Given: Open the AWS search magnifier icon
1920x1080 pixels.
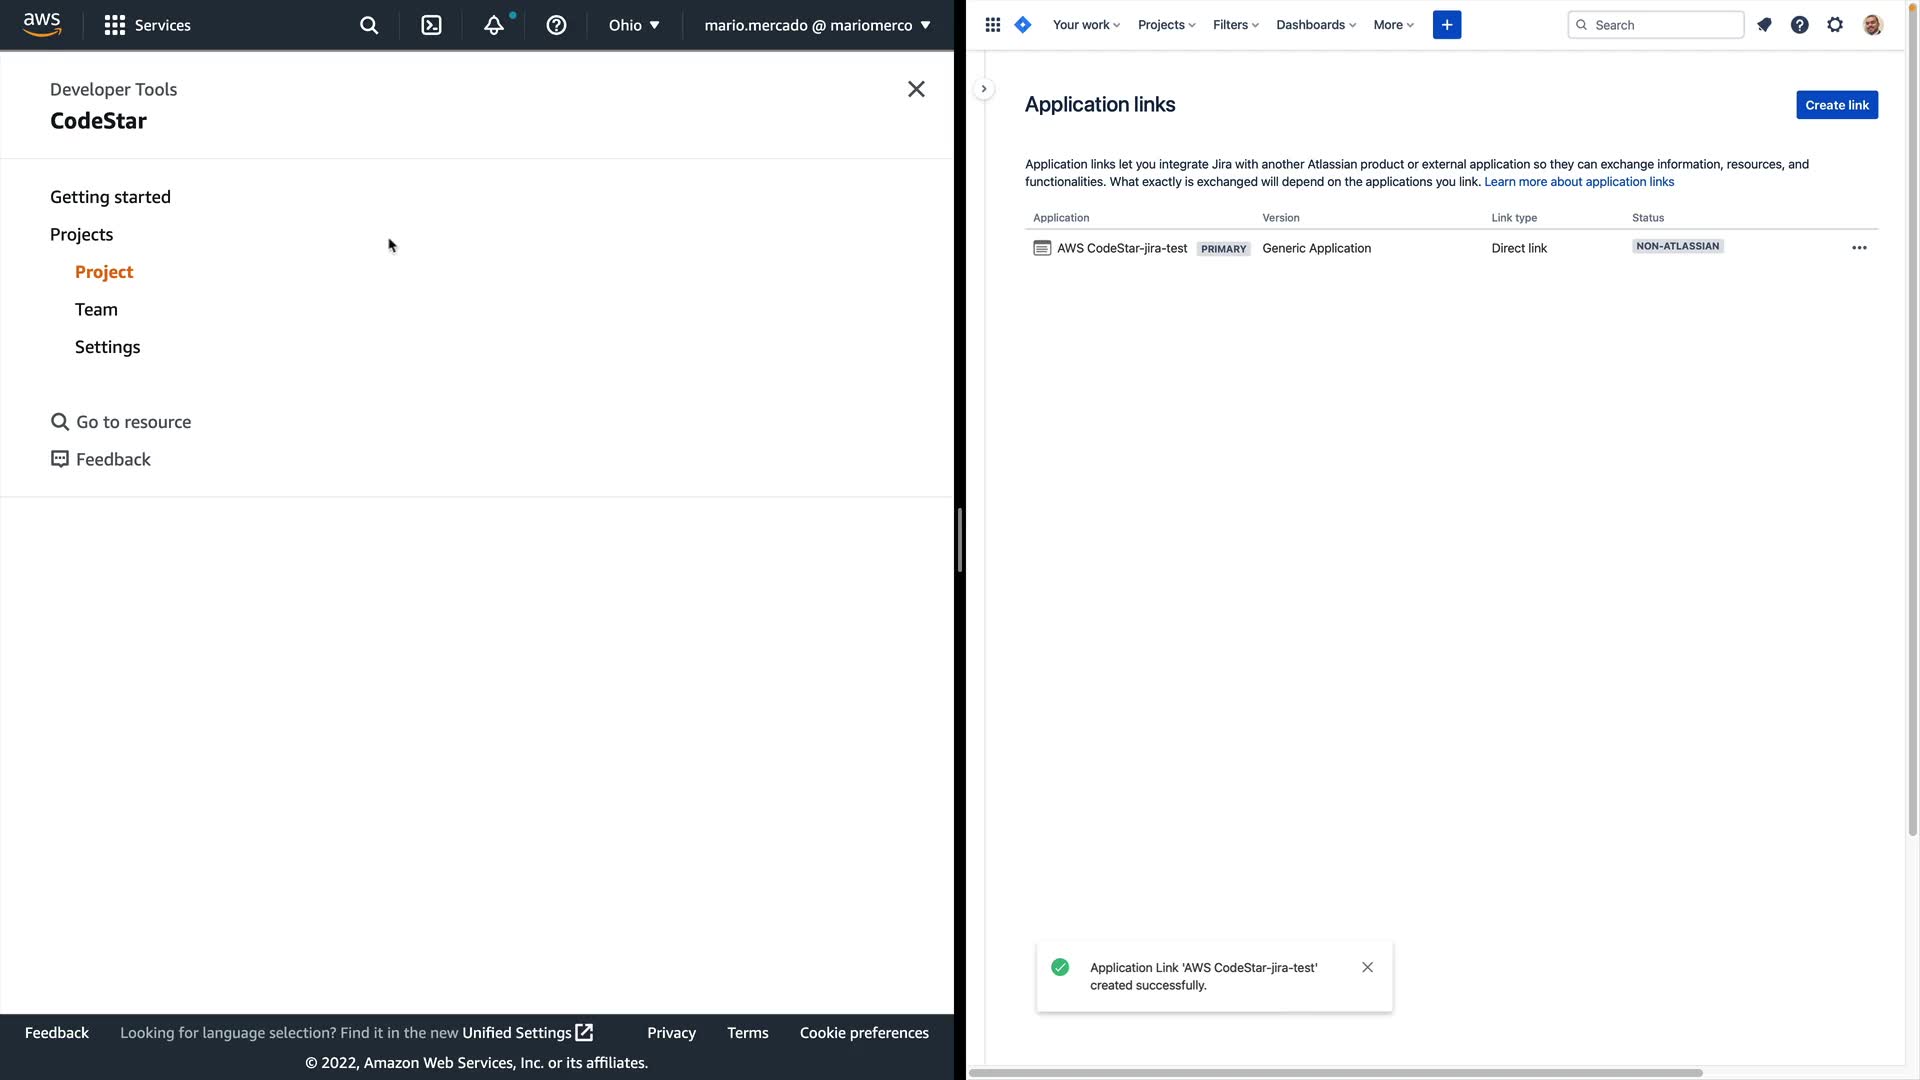Looking at the screenshot, I should (369, 25).
